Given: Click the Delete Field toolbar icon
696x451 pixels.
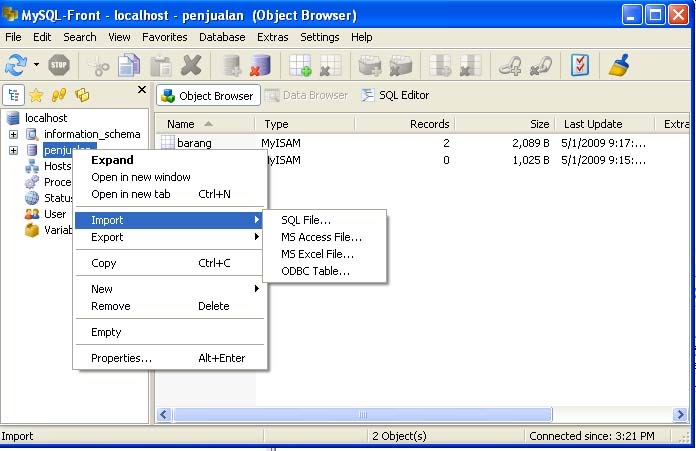Looking at the screenshot, I should pyautogui.click(x=470, y=66).
